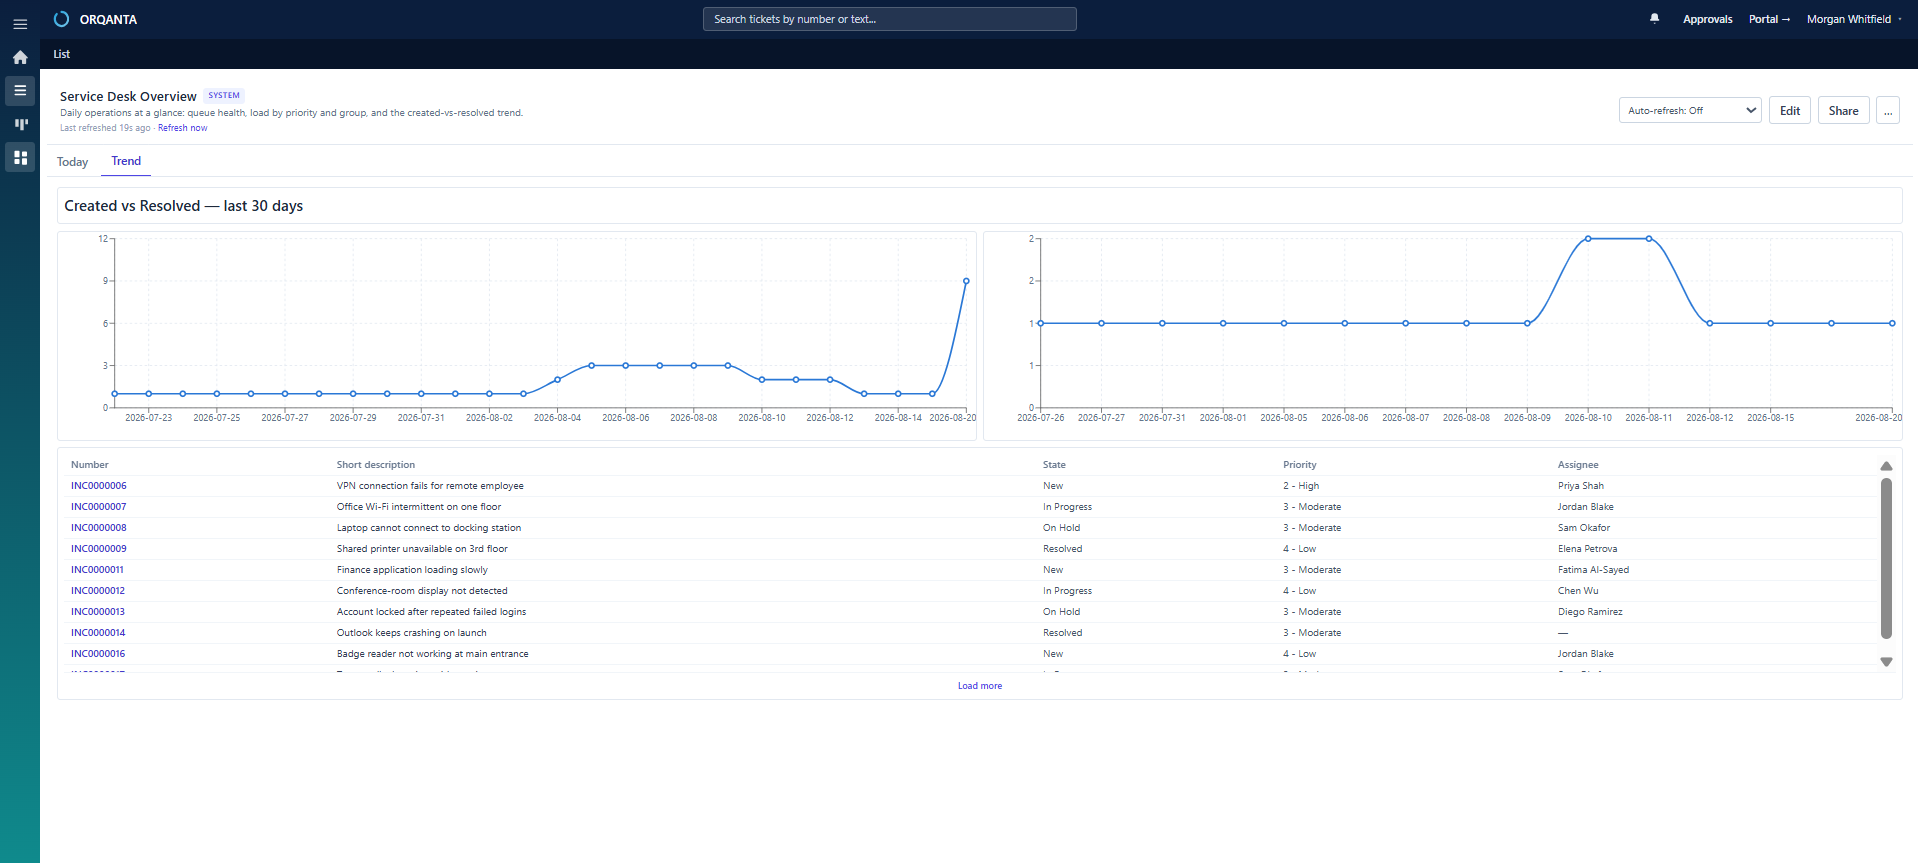Click the Share button
This screenshot has width=1918, height=863.
click(1843, 110)
